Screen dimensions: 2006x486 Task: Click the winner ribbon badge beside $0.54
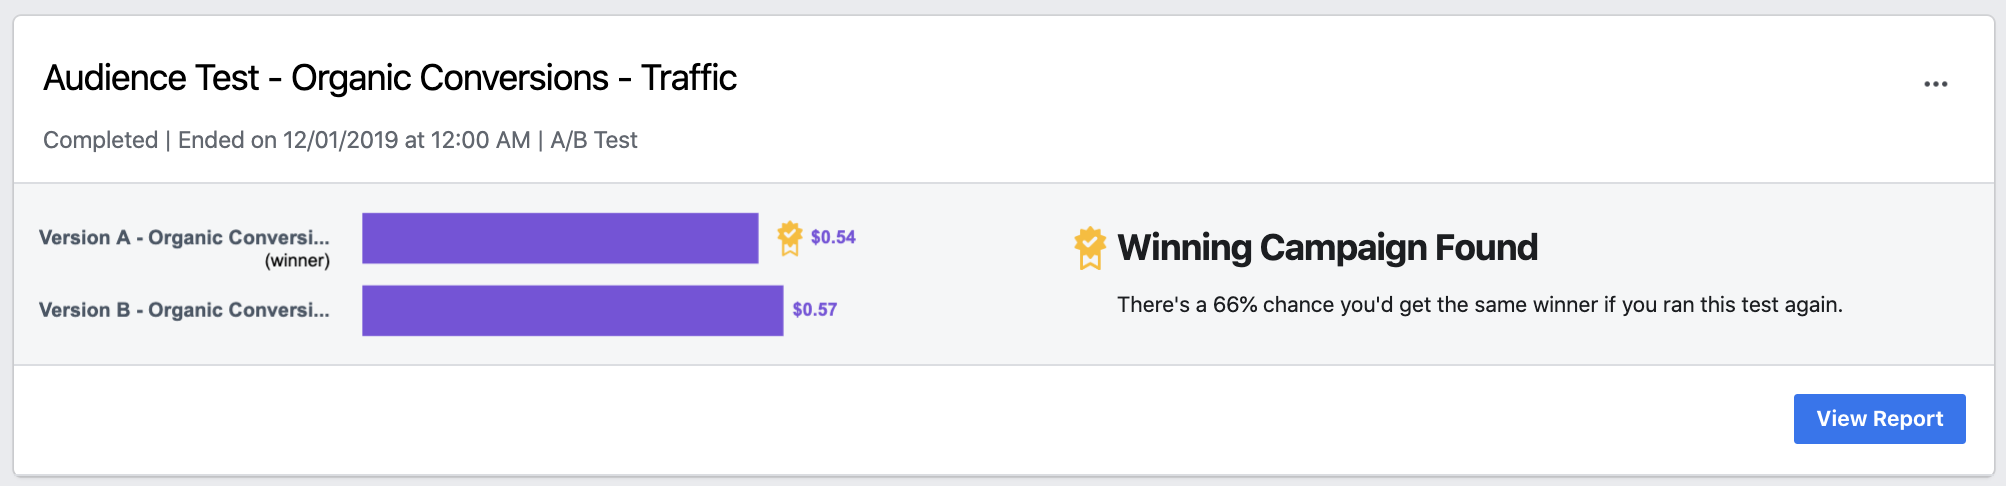(790, 238)
